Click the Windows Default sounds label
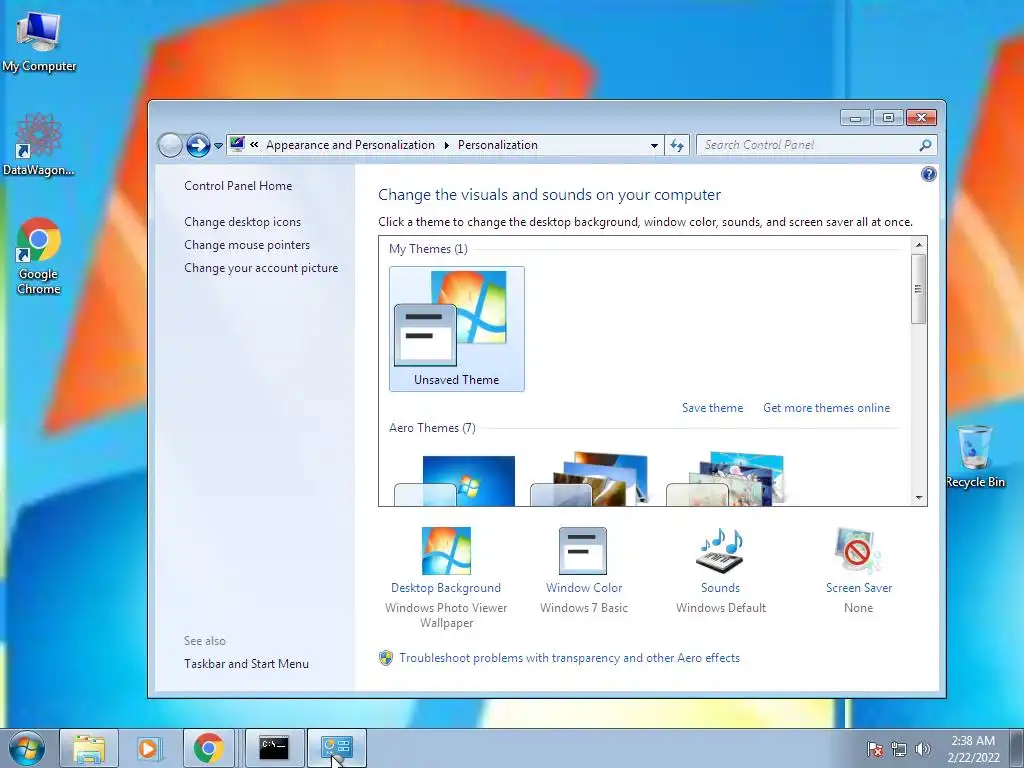1024x768 pixels. 721,607
